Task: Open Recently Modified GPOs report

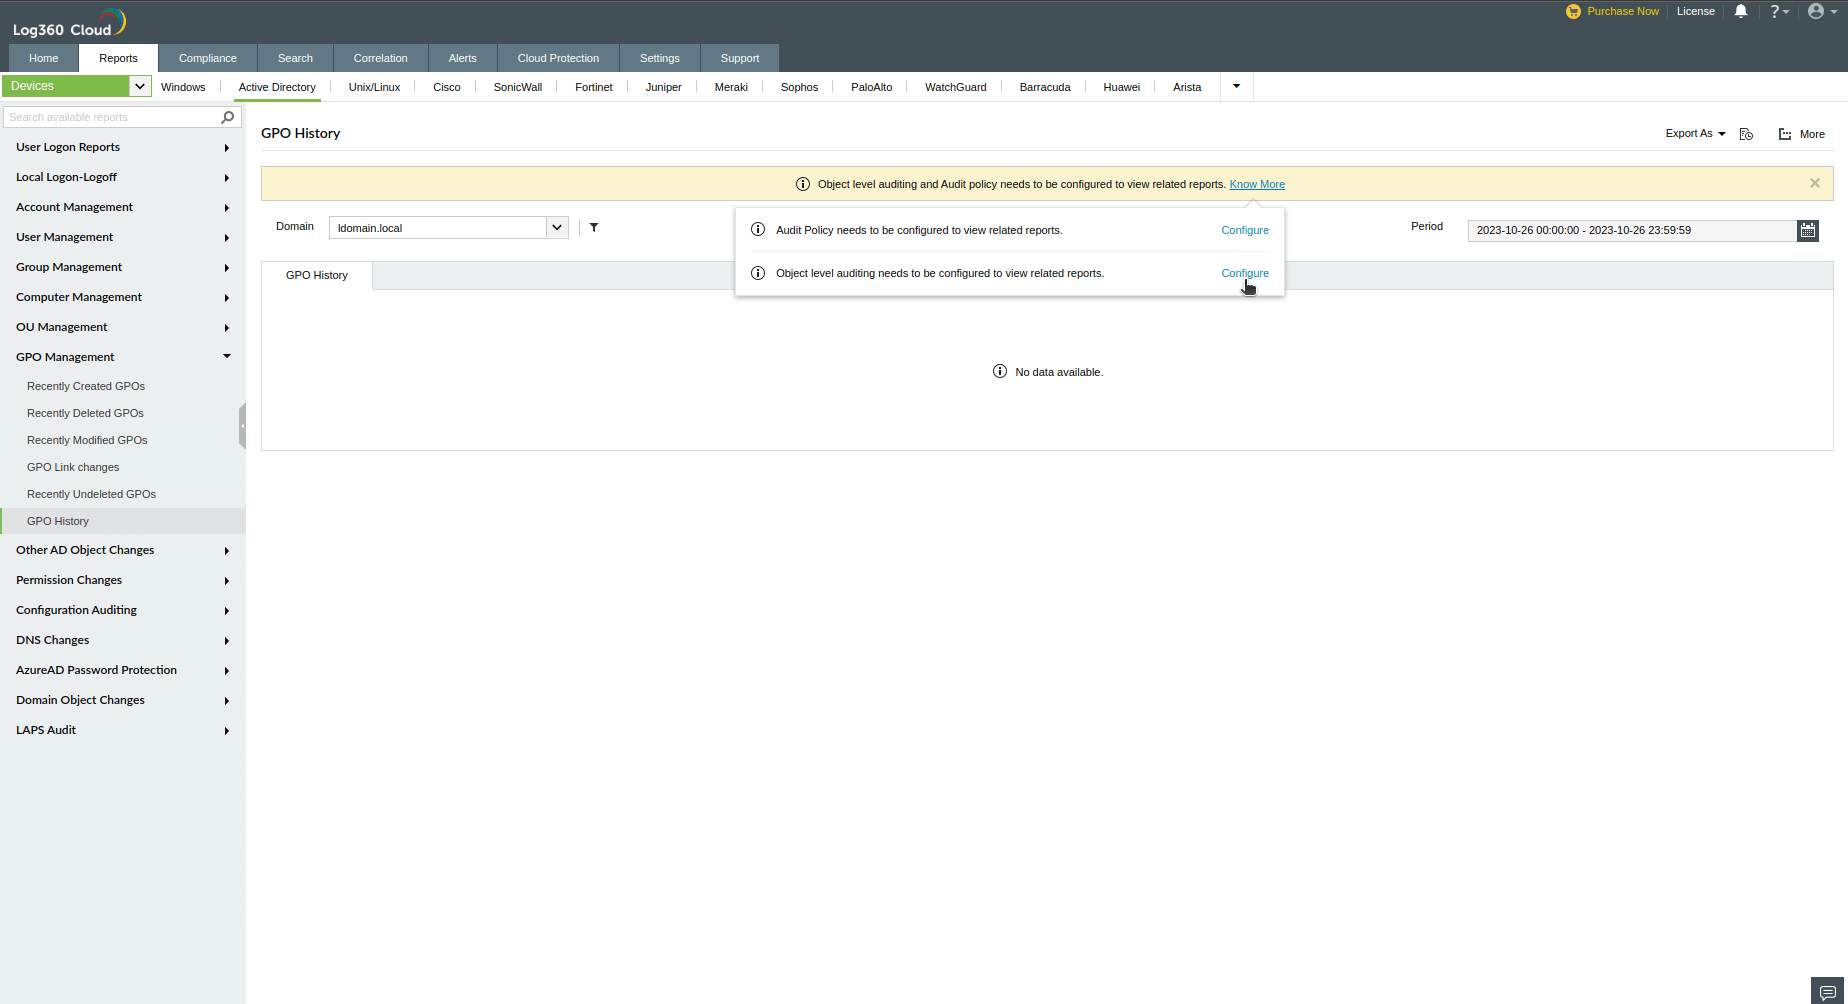Action: point(87,440)
